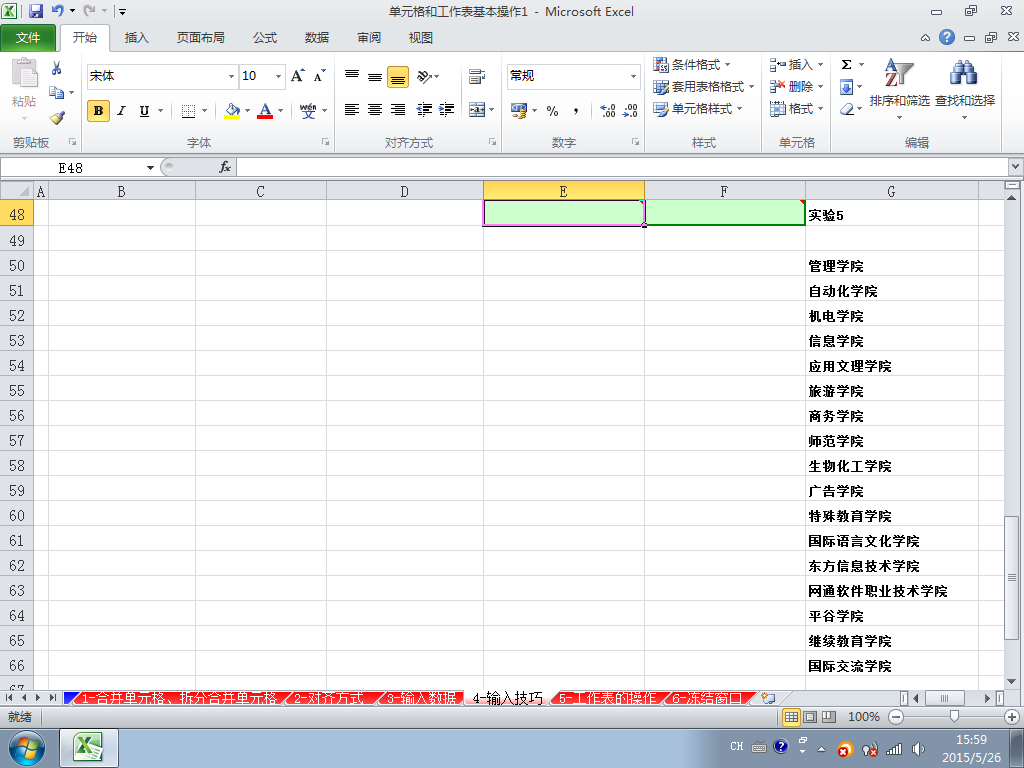The image size is (1024, 768).
Task: Switch to the 插入 ribbon tab
Action: 136,38
